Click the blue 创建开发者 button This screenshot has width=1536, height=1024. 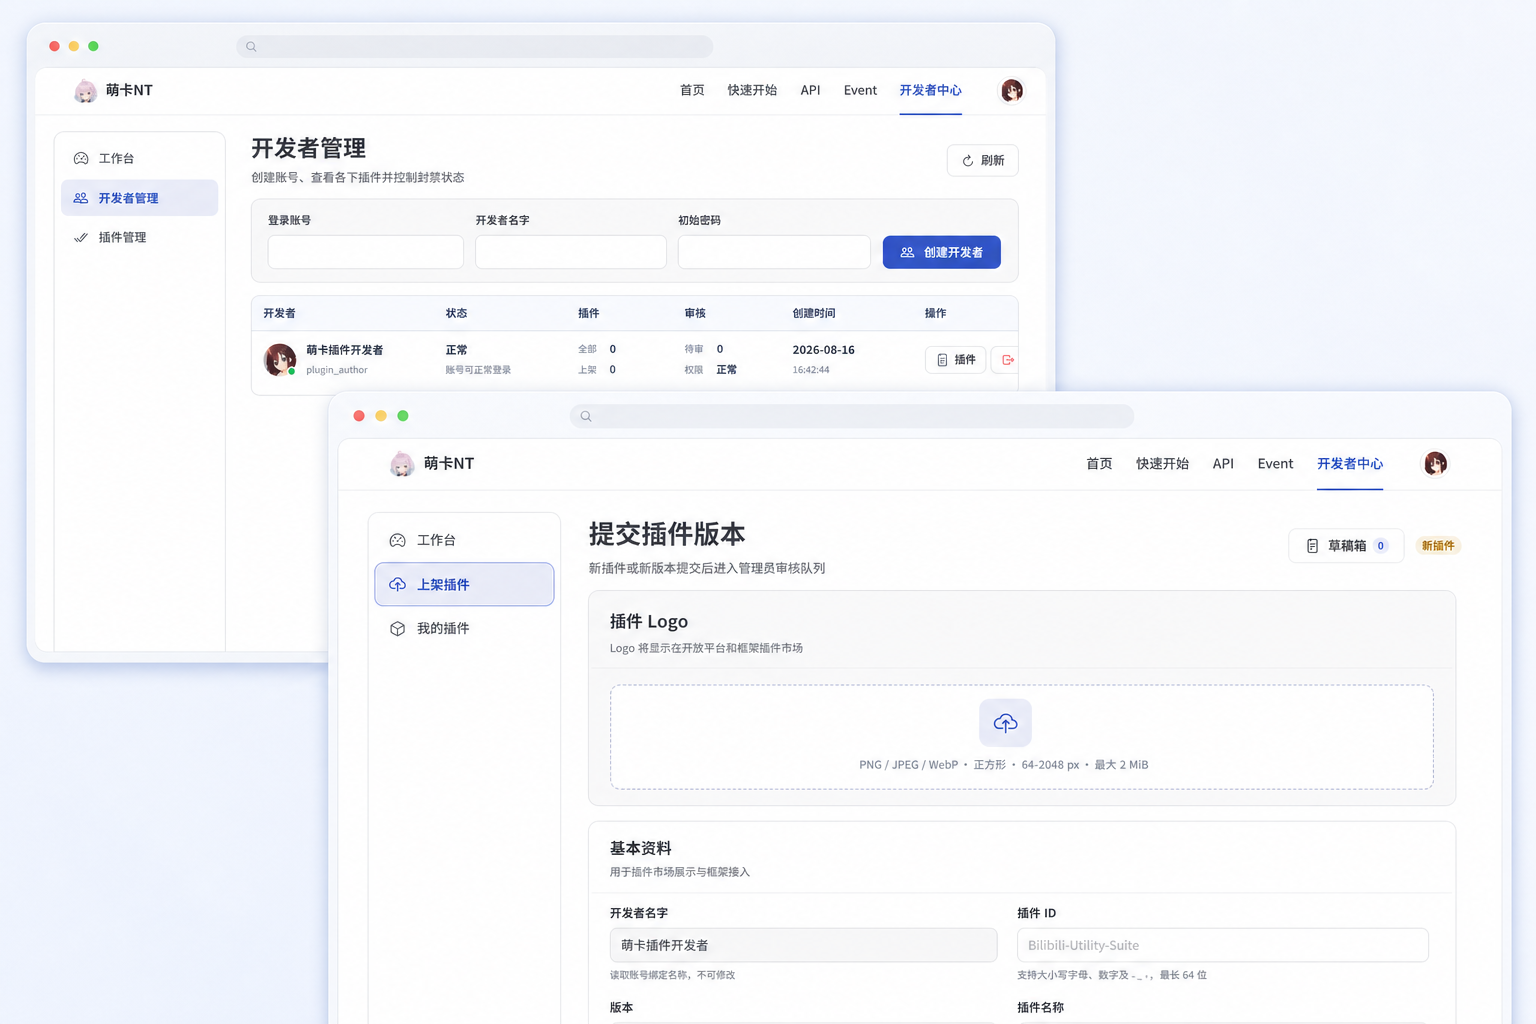point(942,252)
